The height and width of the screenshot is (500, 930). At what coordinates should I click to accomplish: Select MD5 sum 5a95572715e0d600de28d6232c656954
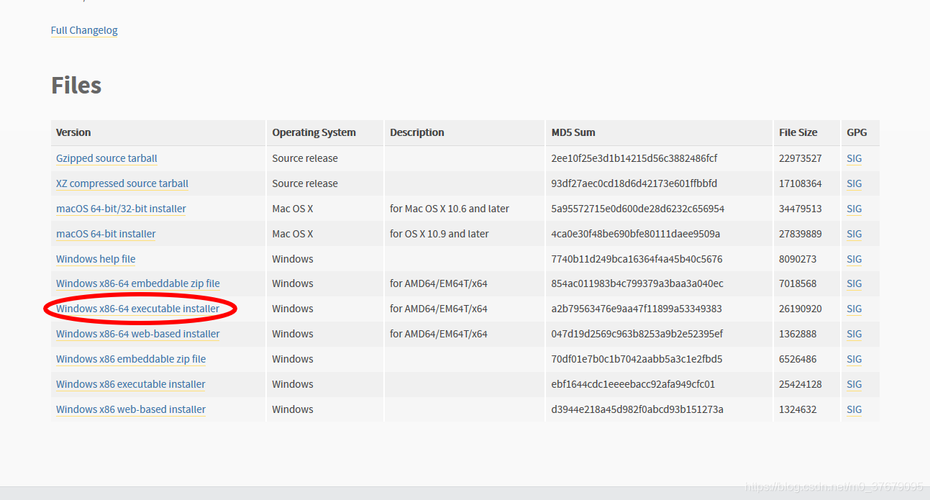coord(638,209)
